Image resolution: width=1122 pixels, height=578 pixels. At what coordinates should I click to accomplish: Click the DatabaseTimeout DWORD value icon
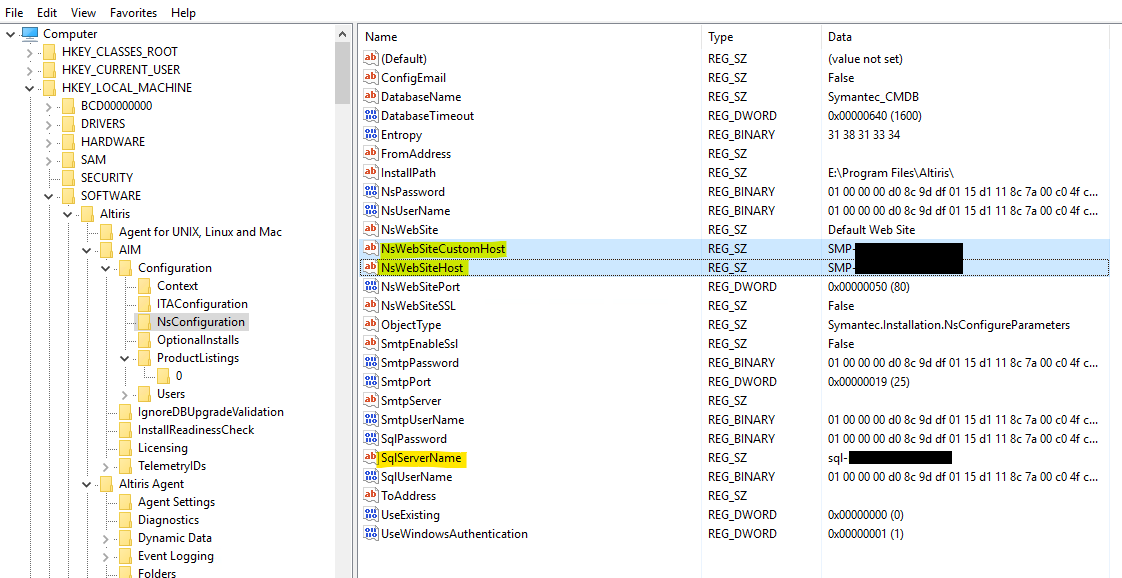[x=371, y=116]
